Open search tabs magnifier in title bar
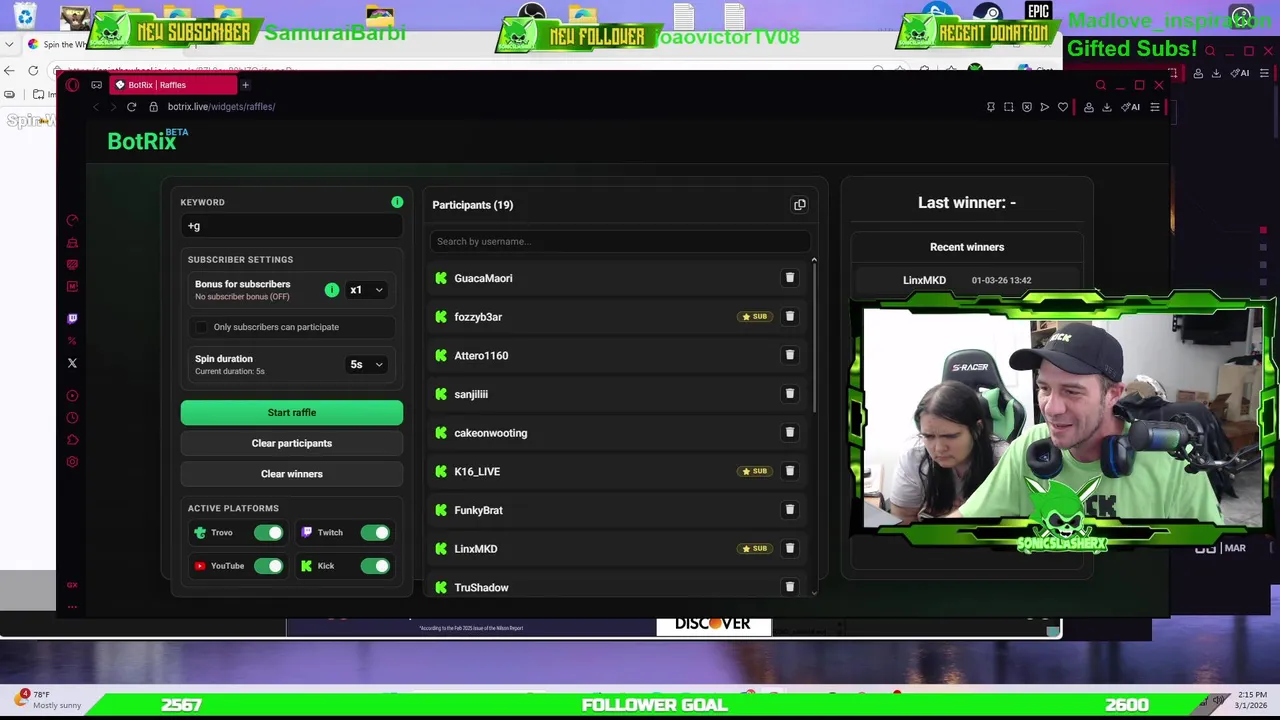 point(1100,85)
